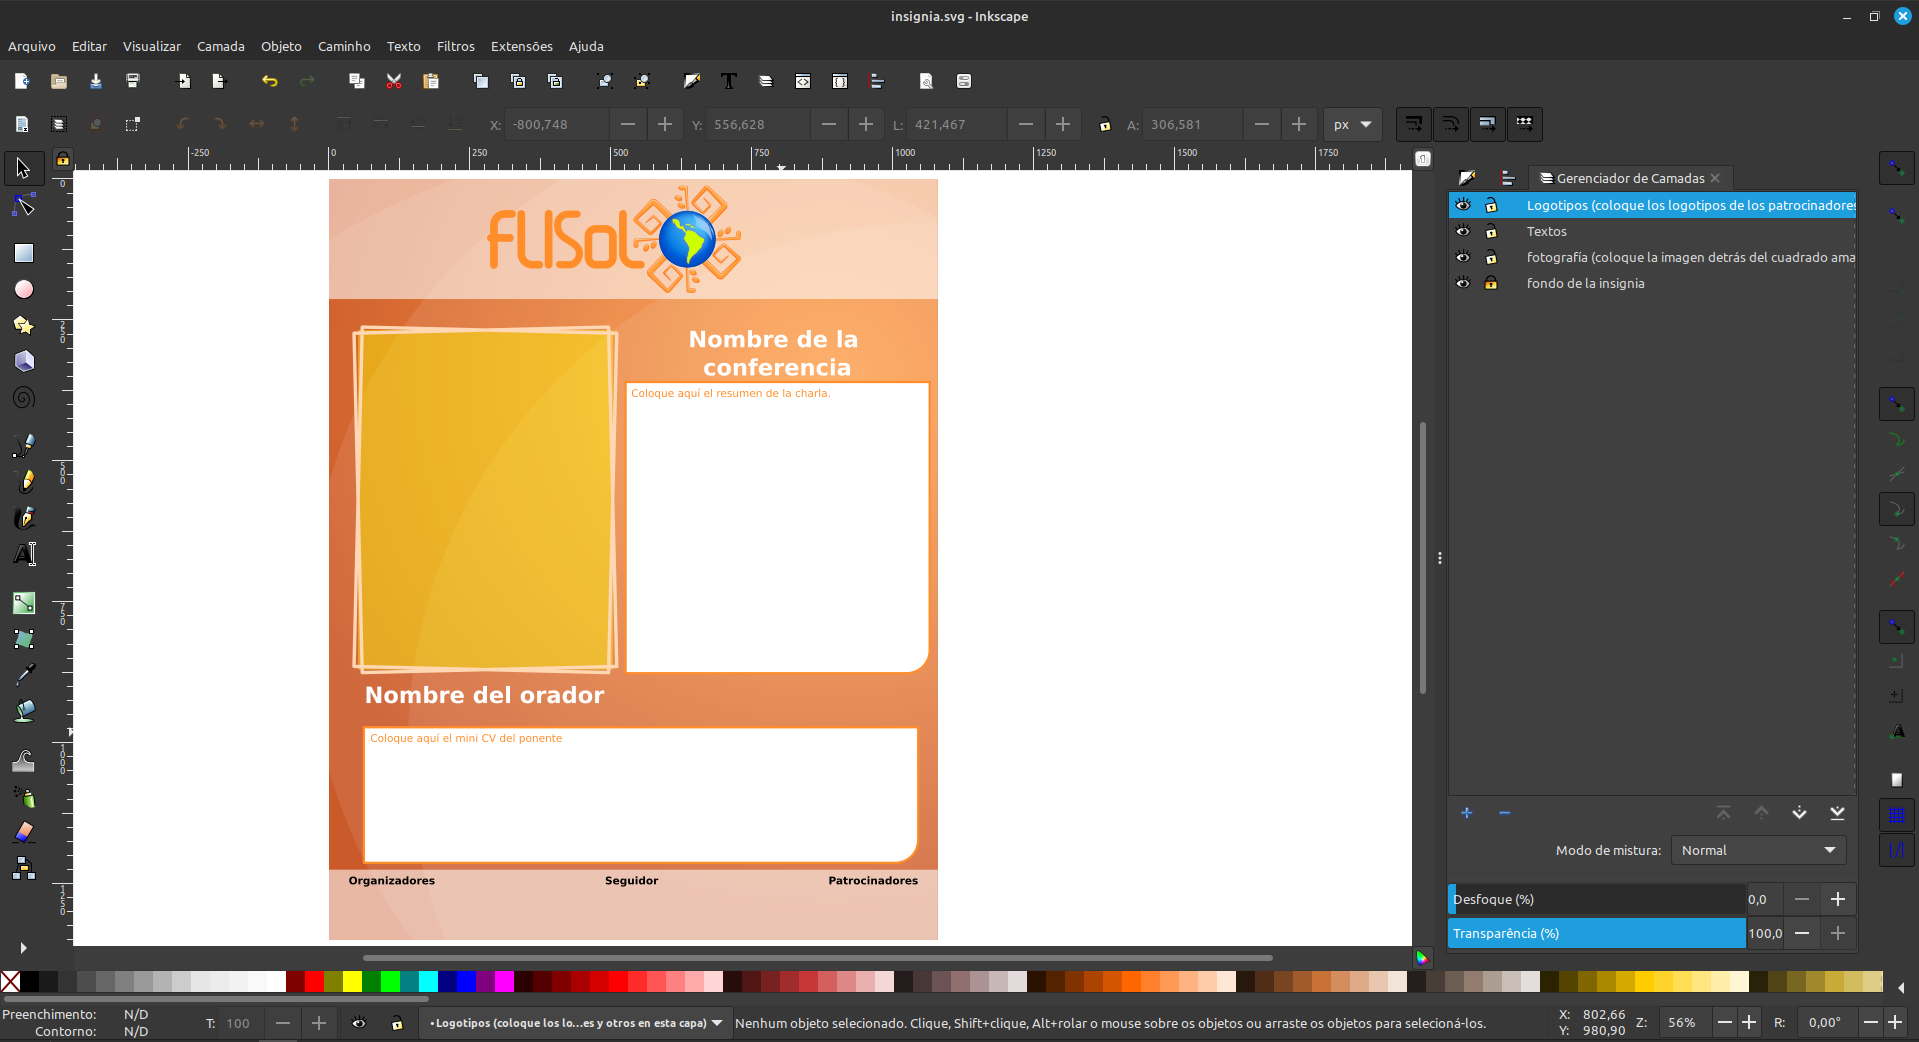Select the Eraser tool
This screenshot has height=1042, width=1919.
24,832
